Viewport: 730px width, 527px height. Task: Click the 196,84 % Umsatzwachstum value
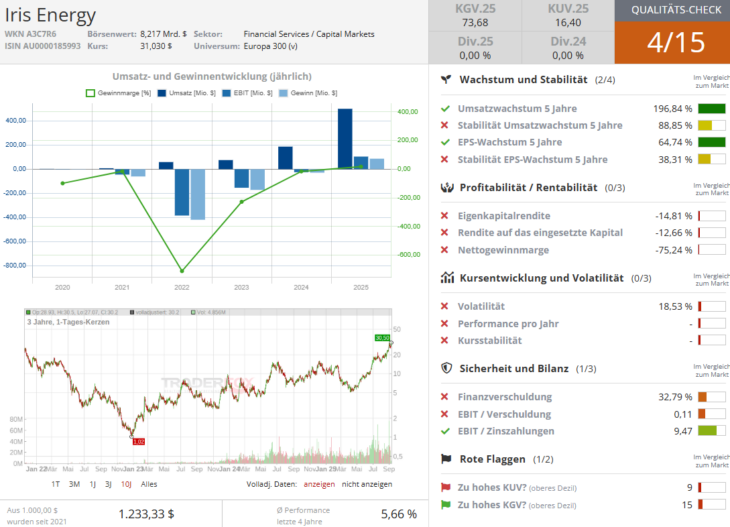(673, 108)
